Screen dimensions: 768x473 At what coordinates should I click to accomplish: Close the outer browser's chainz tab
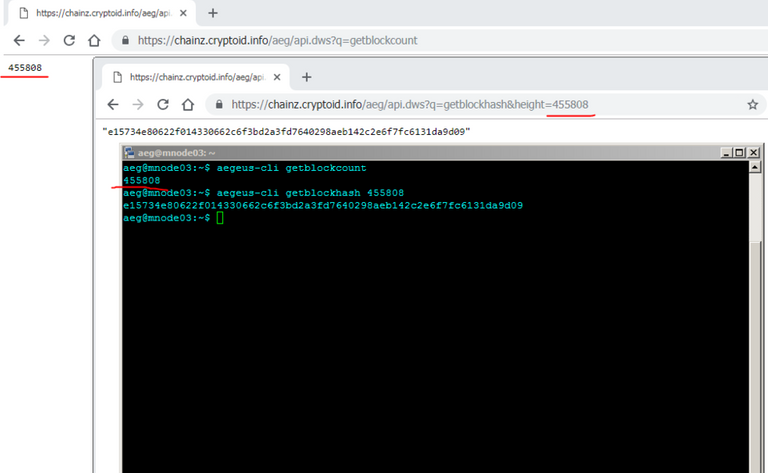183,13
